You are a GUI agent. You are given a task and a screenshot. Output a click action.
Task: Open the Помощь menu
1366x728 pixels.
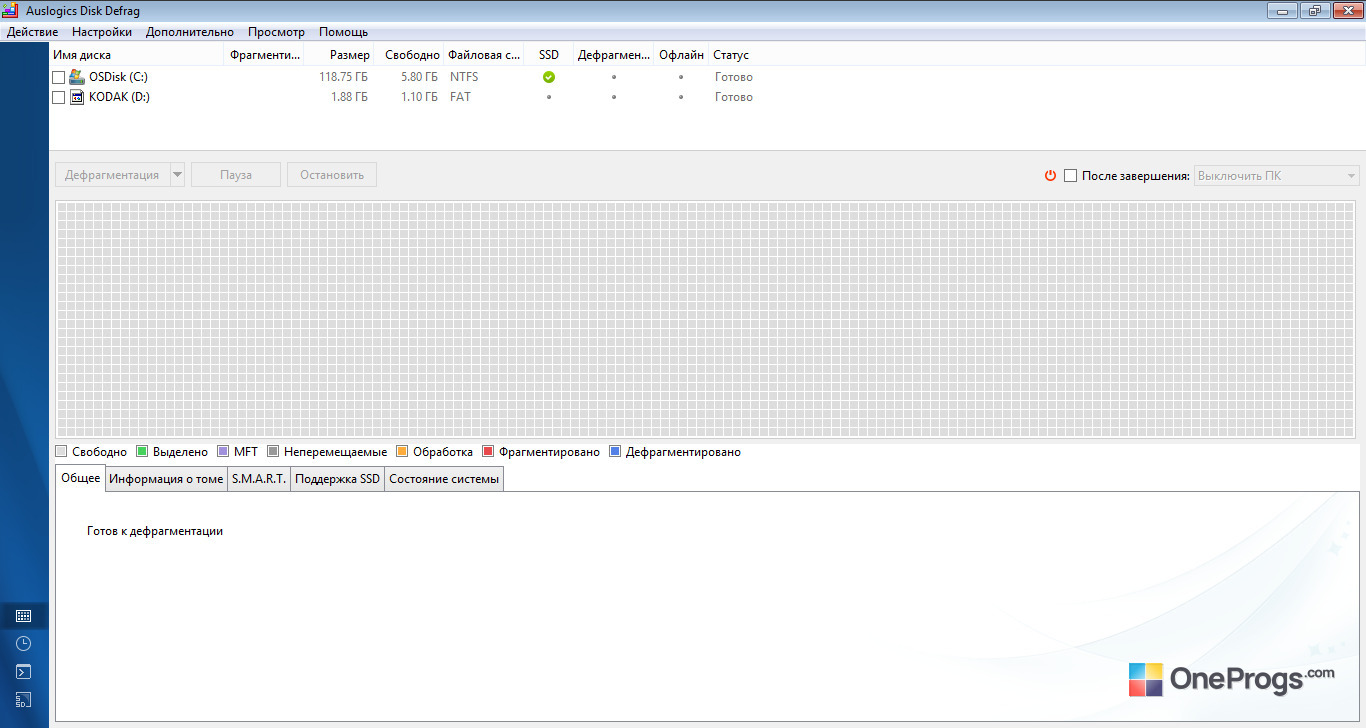(x=344, y=32)
